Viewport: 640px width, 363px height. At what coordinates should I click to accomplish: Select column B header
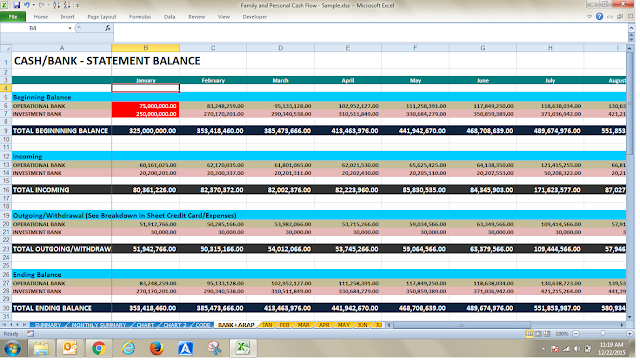pyautogui.click(x=145, y=48)
